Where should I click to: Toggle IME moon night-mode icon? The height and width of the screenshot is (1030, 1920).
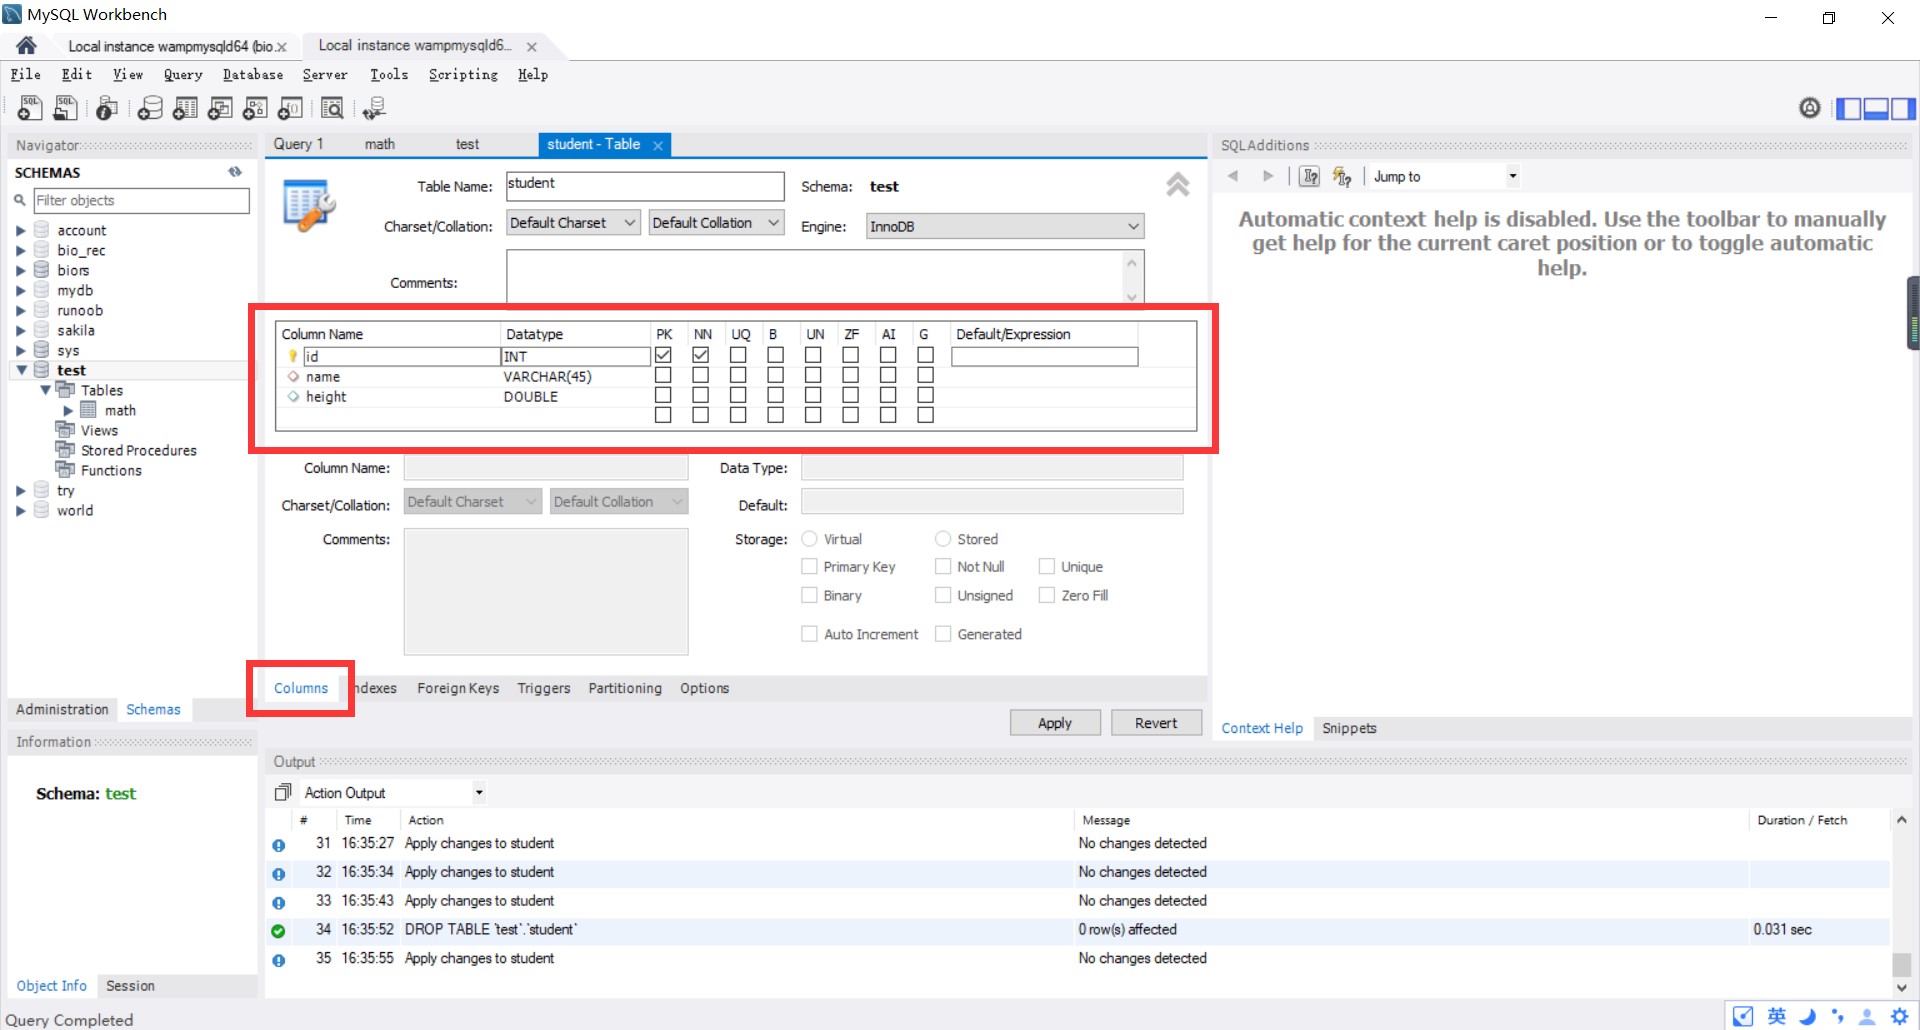tap(1808, 1016)
